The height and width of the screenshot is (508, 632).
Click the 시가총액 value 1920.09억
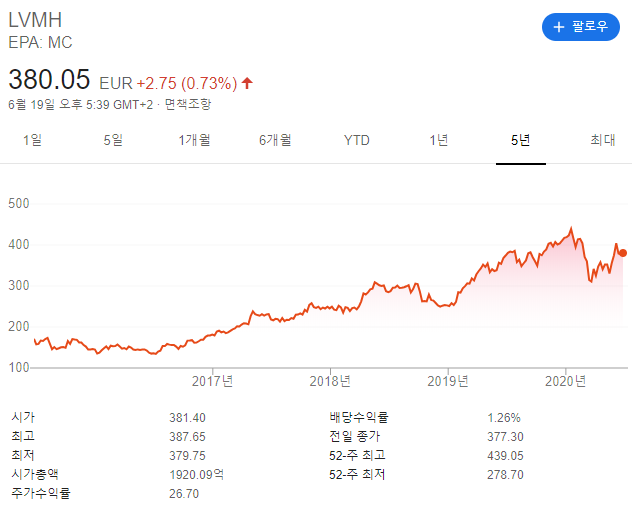(197, 475)
